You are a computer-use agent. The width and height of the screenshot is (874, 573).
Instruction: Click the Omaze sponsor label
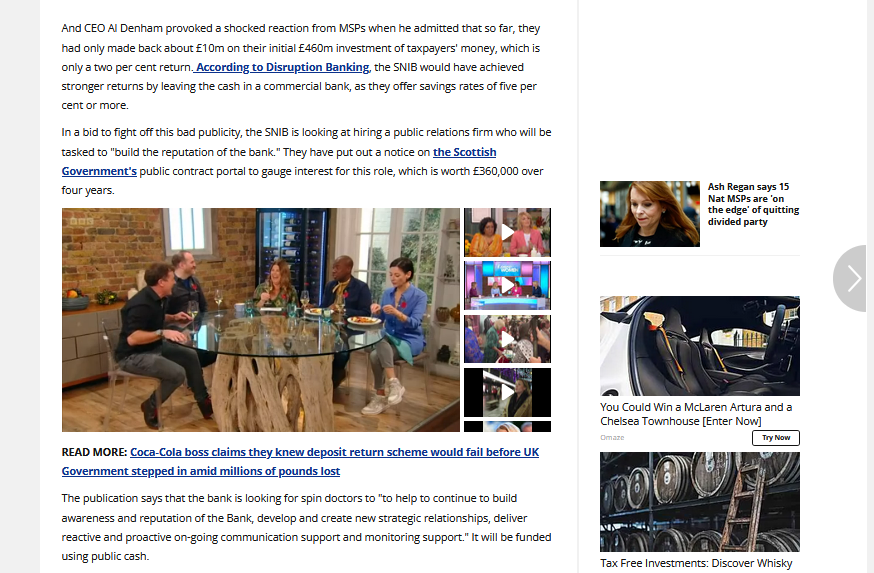(612, 438)
